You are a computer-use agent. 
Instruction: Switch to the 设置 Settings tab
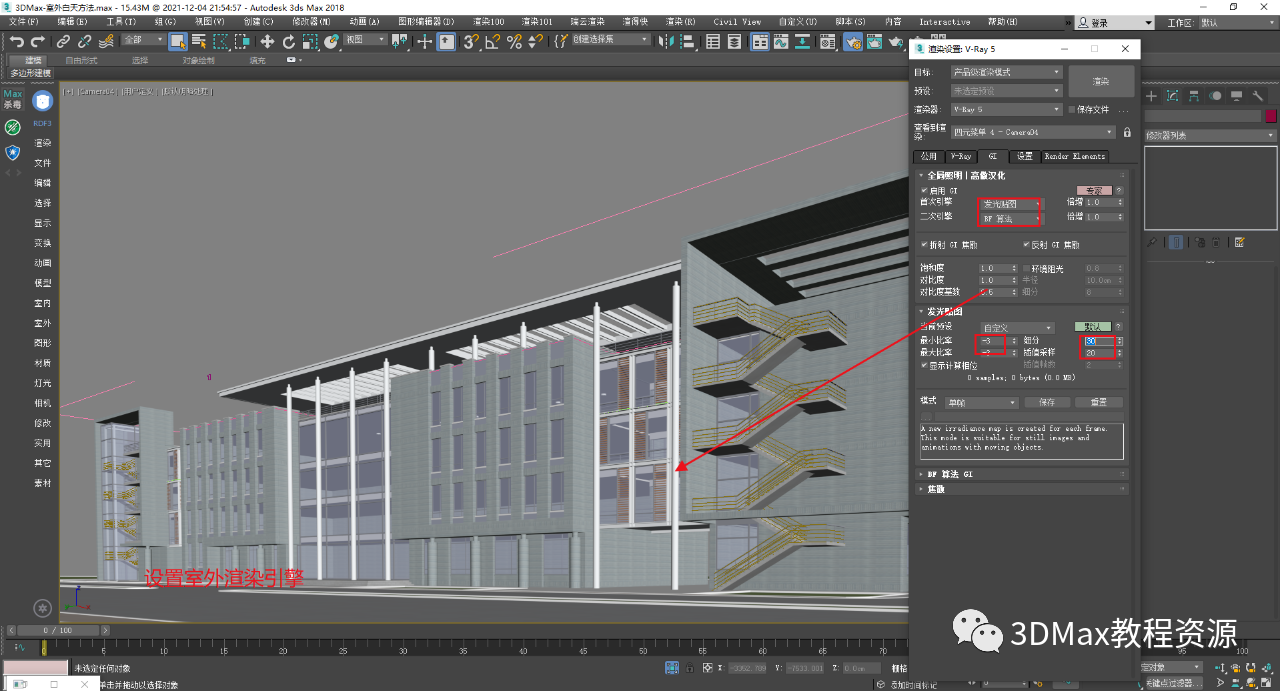pos(1025,156)
